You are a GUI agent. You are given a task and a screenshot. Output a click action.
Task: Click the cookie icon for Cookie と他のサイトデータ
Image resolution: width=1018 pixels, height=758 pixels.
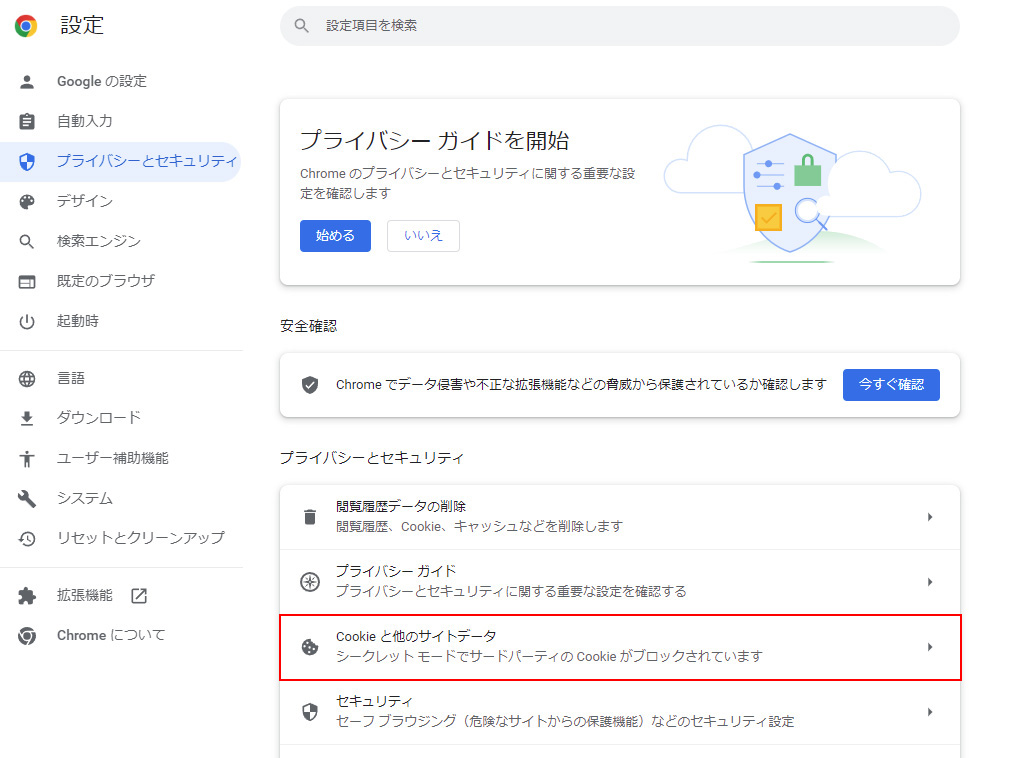(310, 647)
